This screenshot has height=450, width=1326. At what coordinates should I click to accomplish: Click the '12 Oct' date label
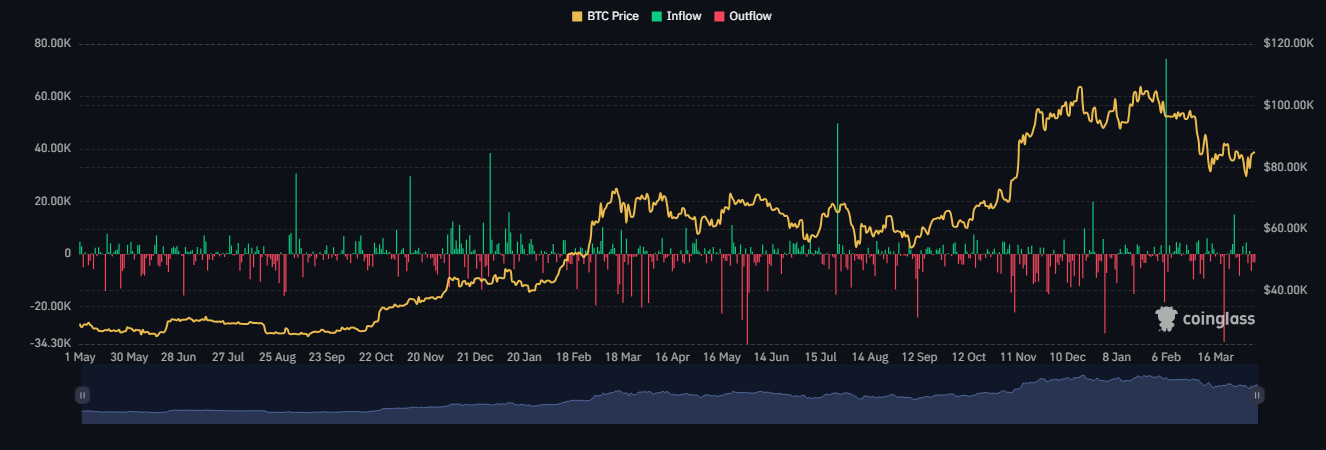pos(969,357)
